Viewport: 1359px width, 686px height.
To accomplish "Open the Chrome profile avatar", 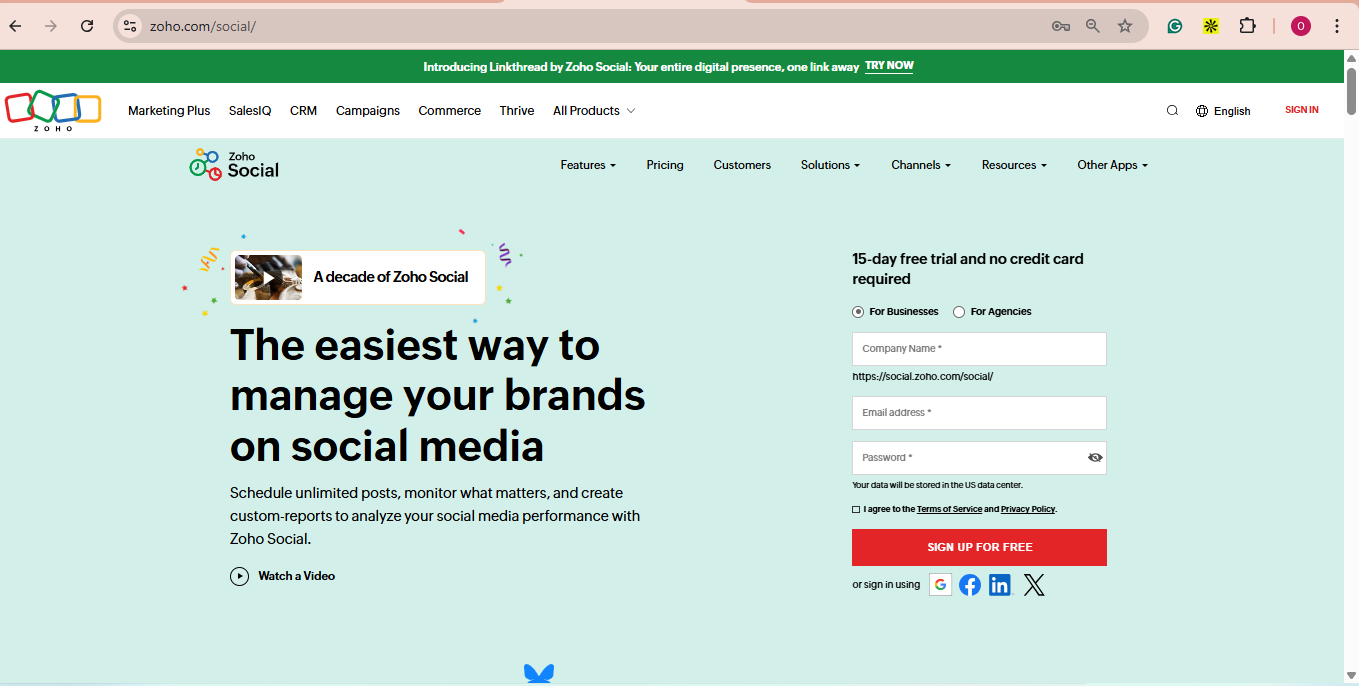I will [1301, 26].
